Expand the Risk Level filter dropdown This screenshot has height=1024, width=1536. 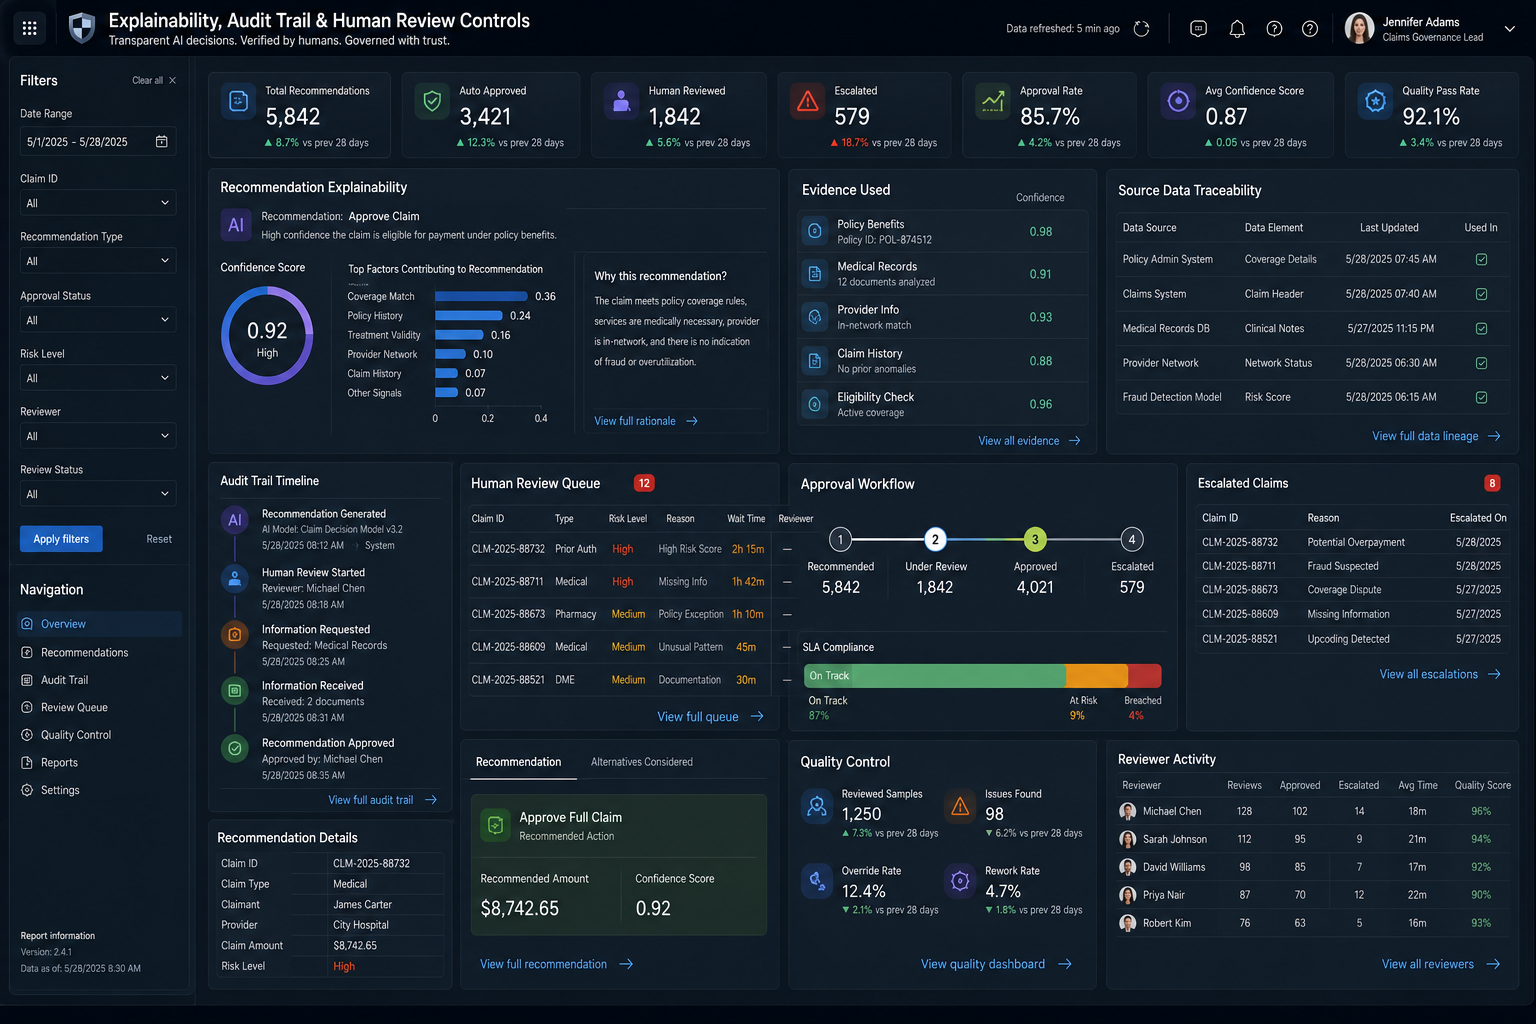point(98,378)
